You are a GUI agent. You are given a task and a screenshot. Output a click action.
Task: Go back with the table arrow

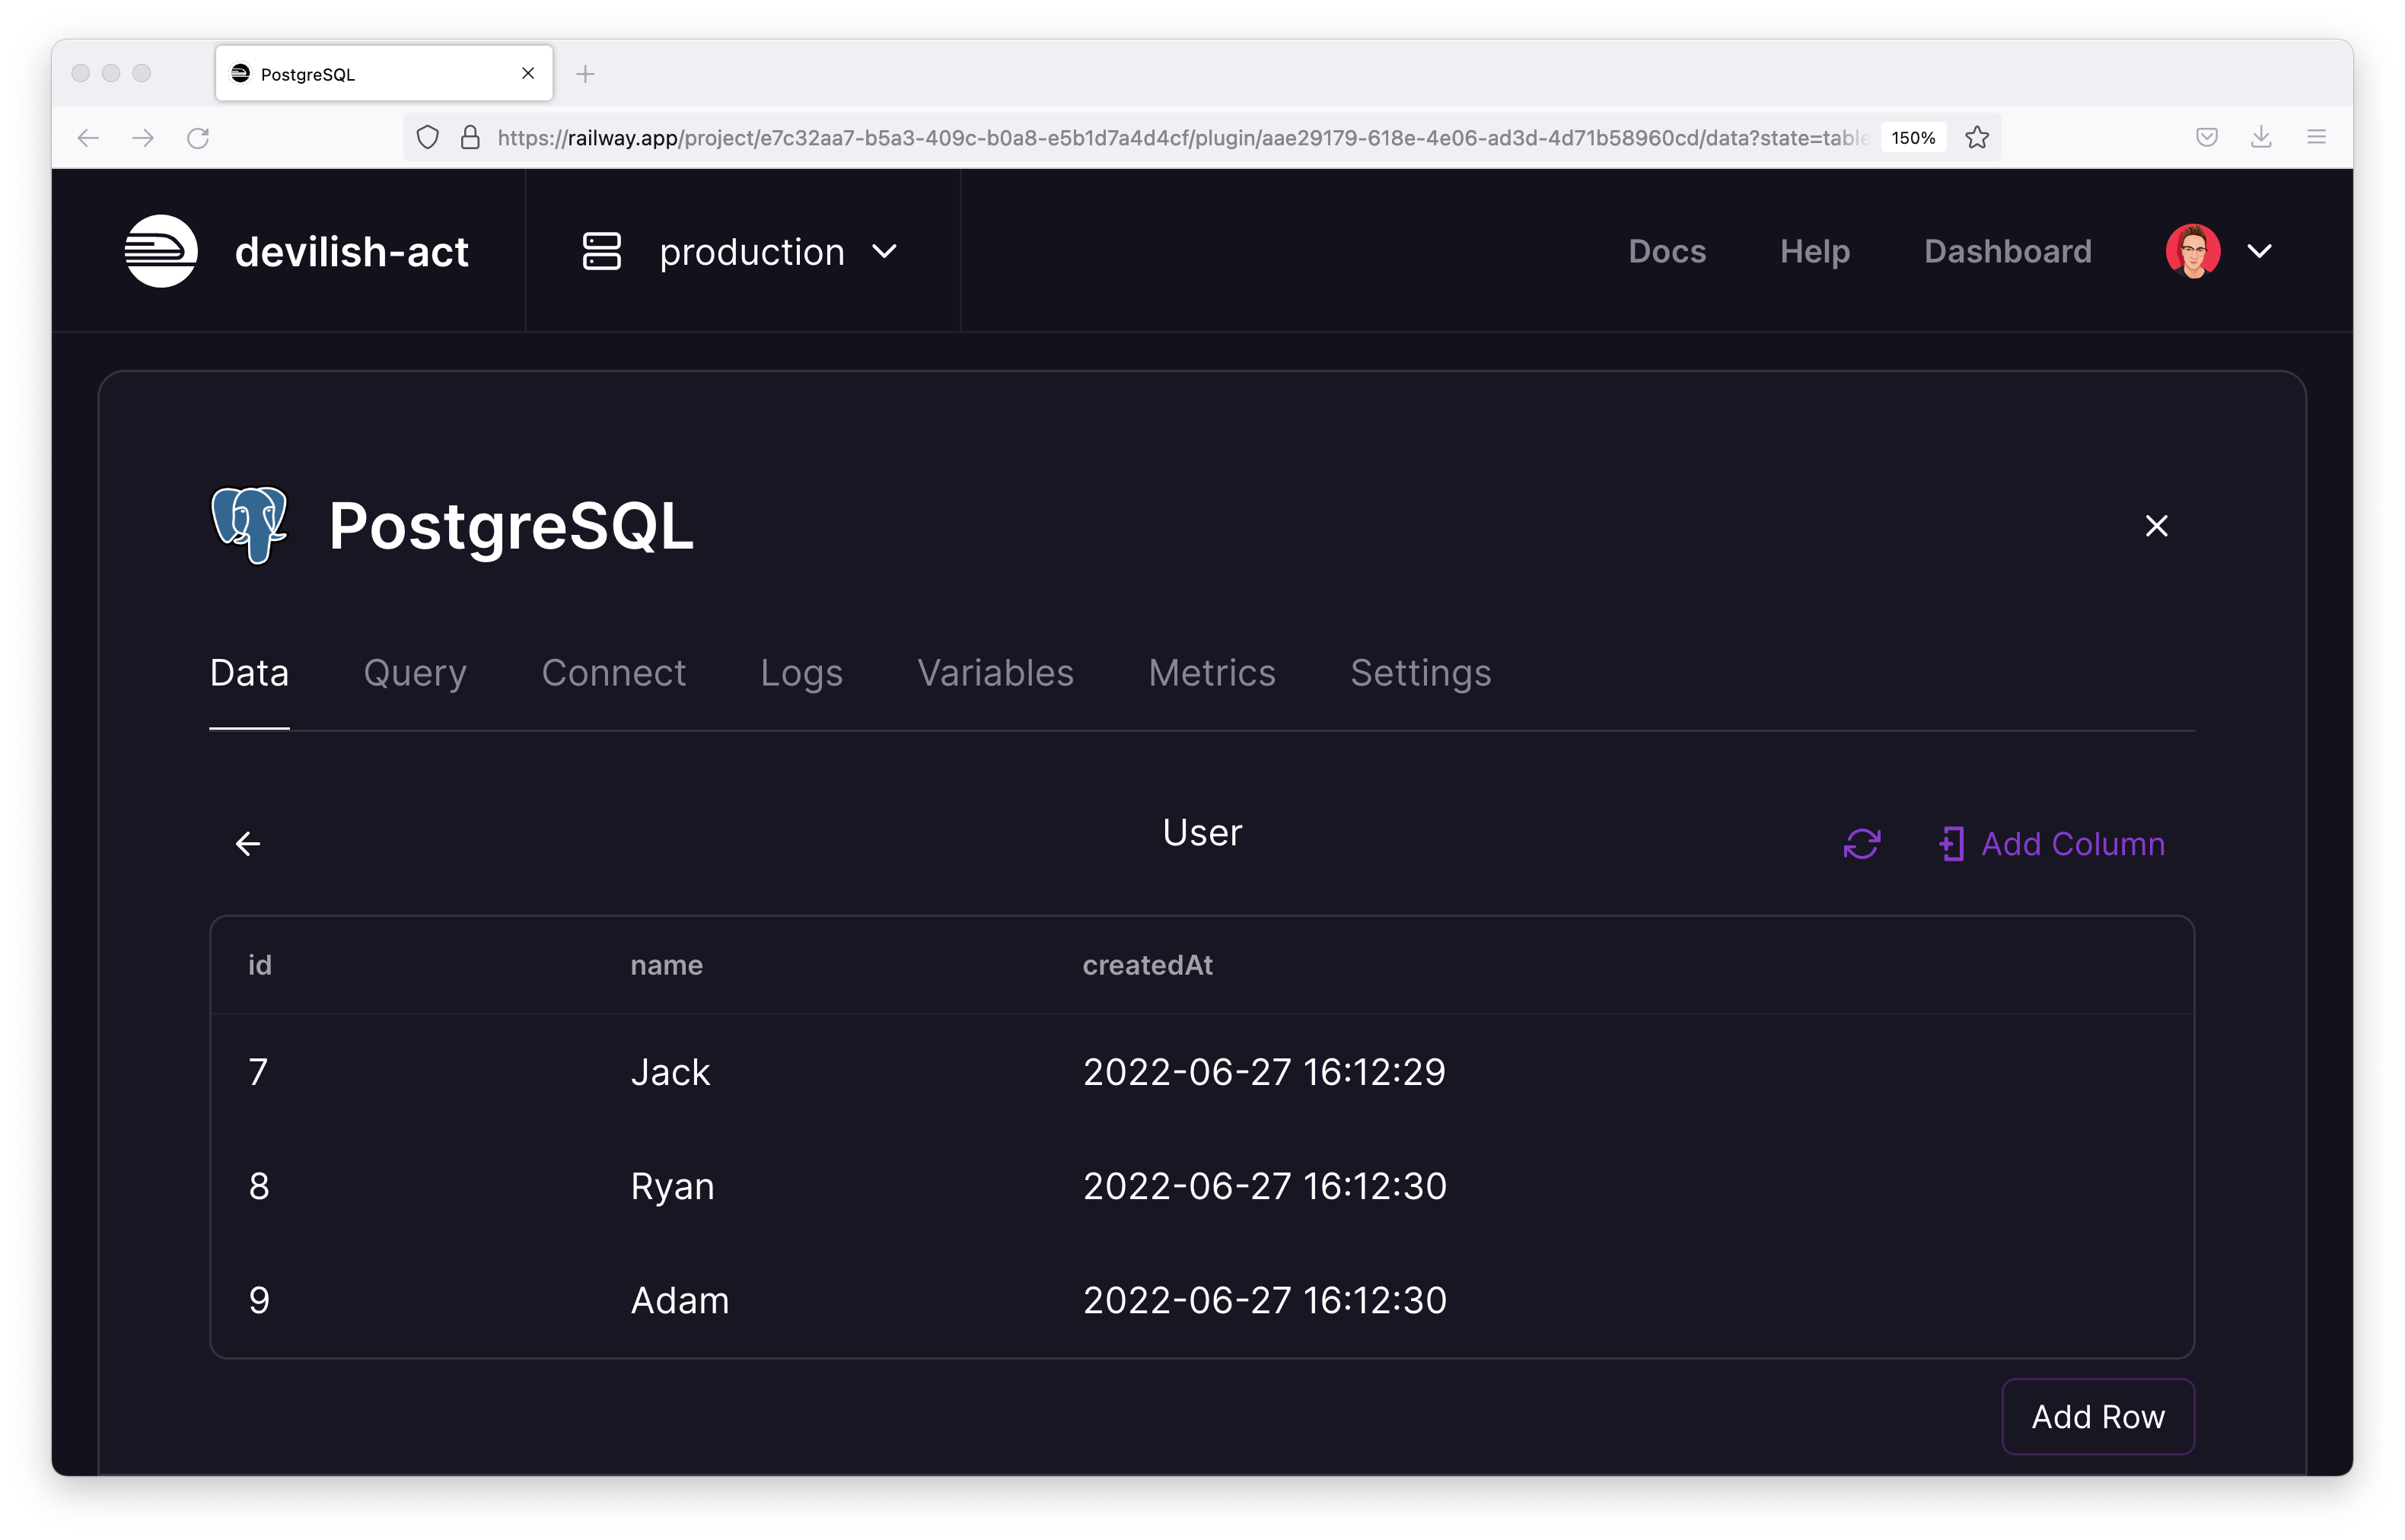(x=248, y=844)
